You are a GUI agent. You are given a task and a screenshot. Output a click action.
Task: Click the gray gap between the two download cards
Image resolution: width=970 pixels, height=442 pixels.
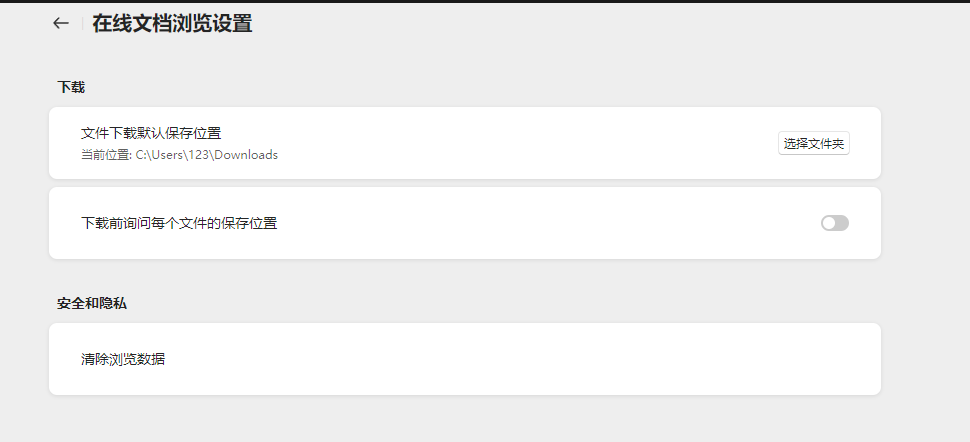click(465, 183)
